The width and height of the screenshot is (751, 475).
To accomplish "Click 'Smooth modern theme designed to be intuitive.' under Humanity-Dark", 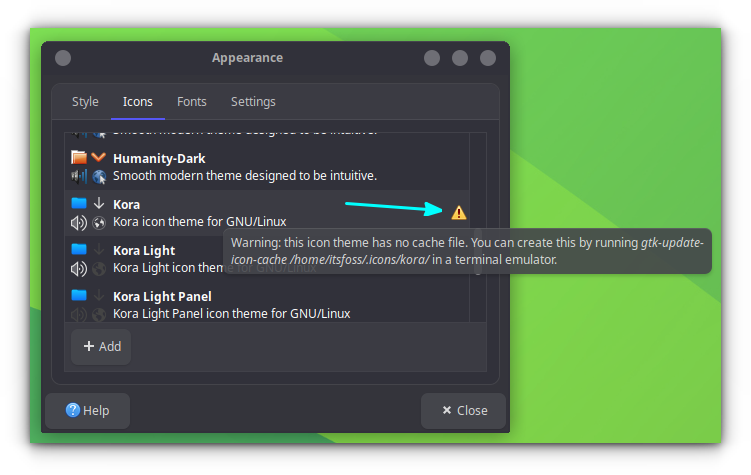I will pyautogui.click(x=245, y=176).
